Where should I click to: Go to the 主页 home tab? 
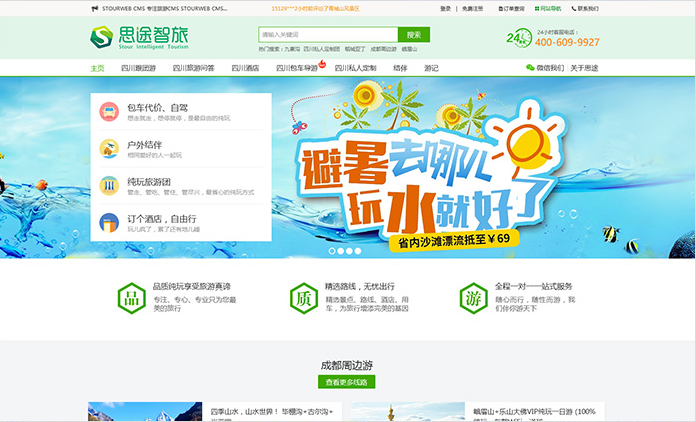tap(97, 68)
